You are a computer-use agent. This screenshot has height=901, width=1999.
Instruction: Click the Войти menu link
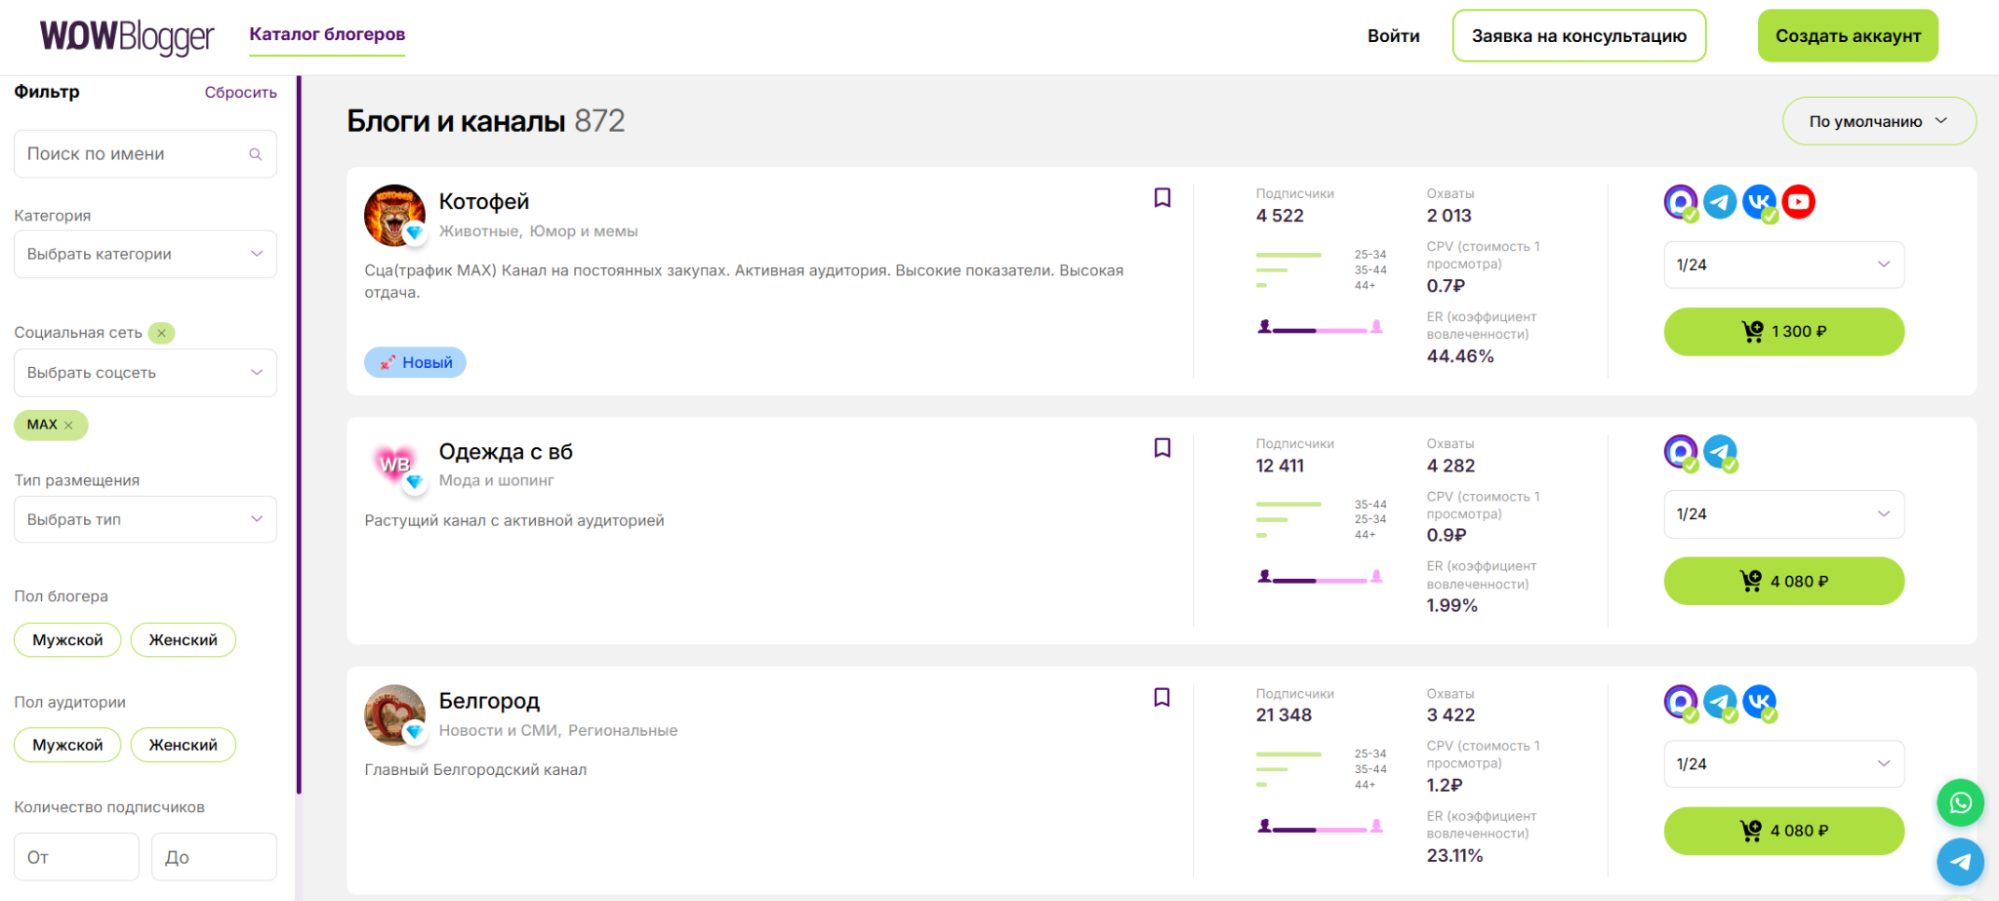tap(1393, 36)
